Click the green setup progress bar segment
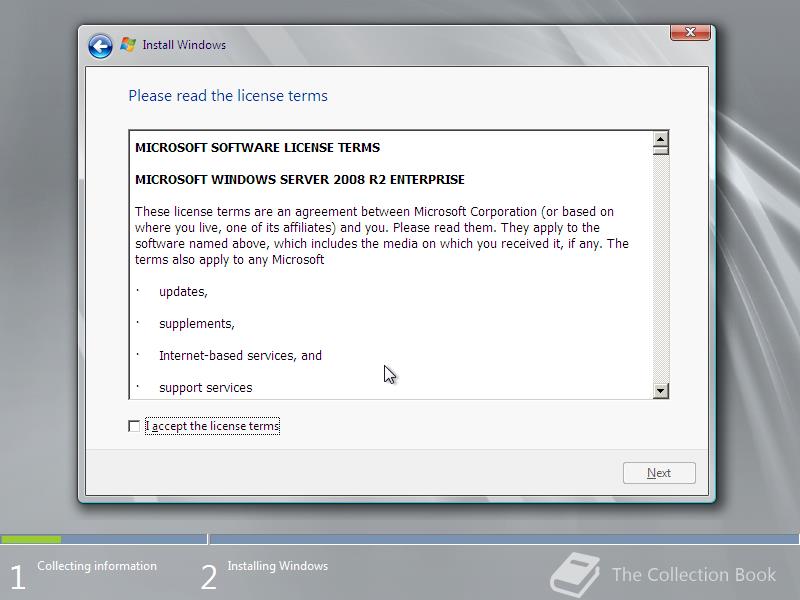This screenshot has height=600, width=800. 31,539
